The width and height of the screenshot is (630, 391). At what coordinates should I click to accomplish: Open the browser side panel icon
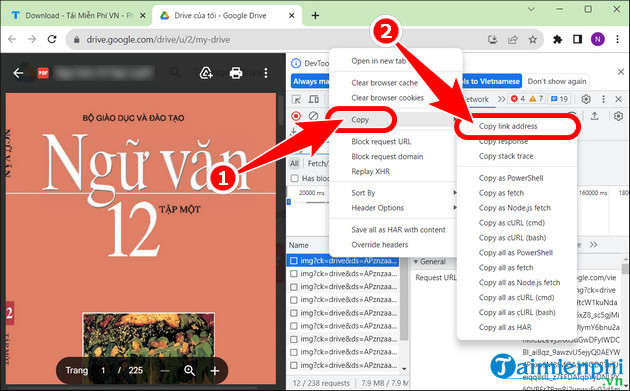[x=577, y=39]
